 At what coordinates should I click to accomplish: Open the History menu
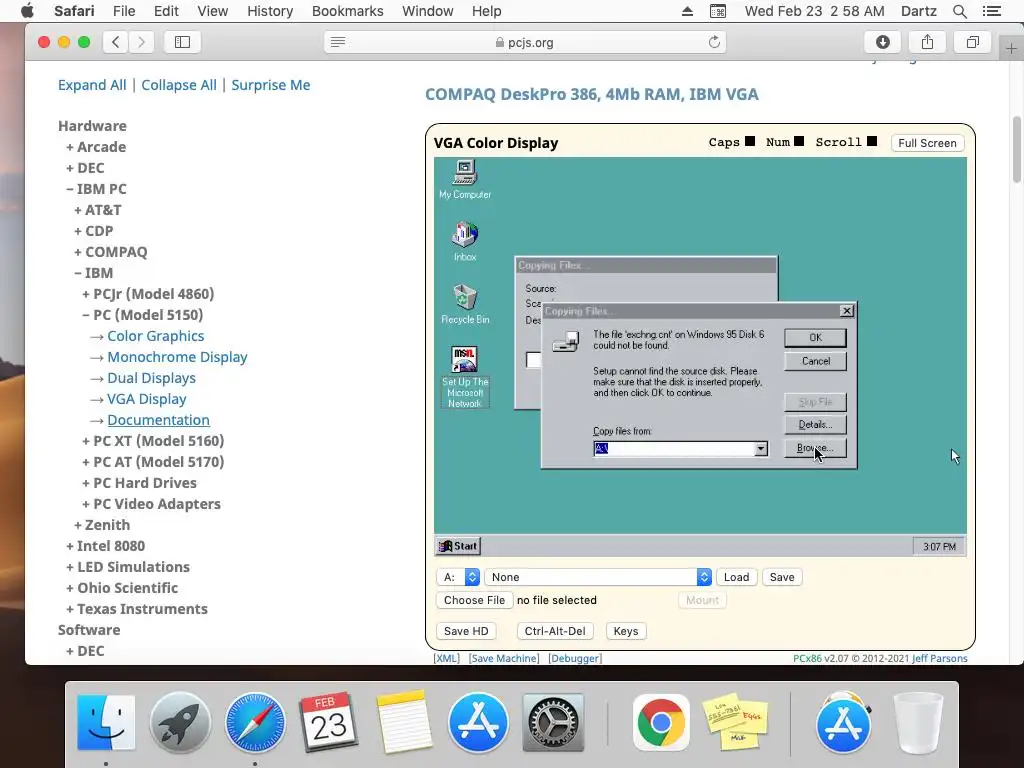(270, 11)
